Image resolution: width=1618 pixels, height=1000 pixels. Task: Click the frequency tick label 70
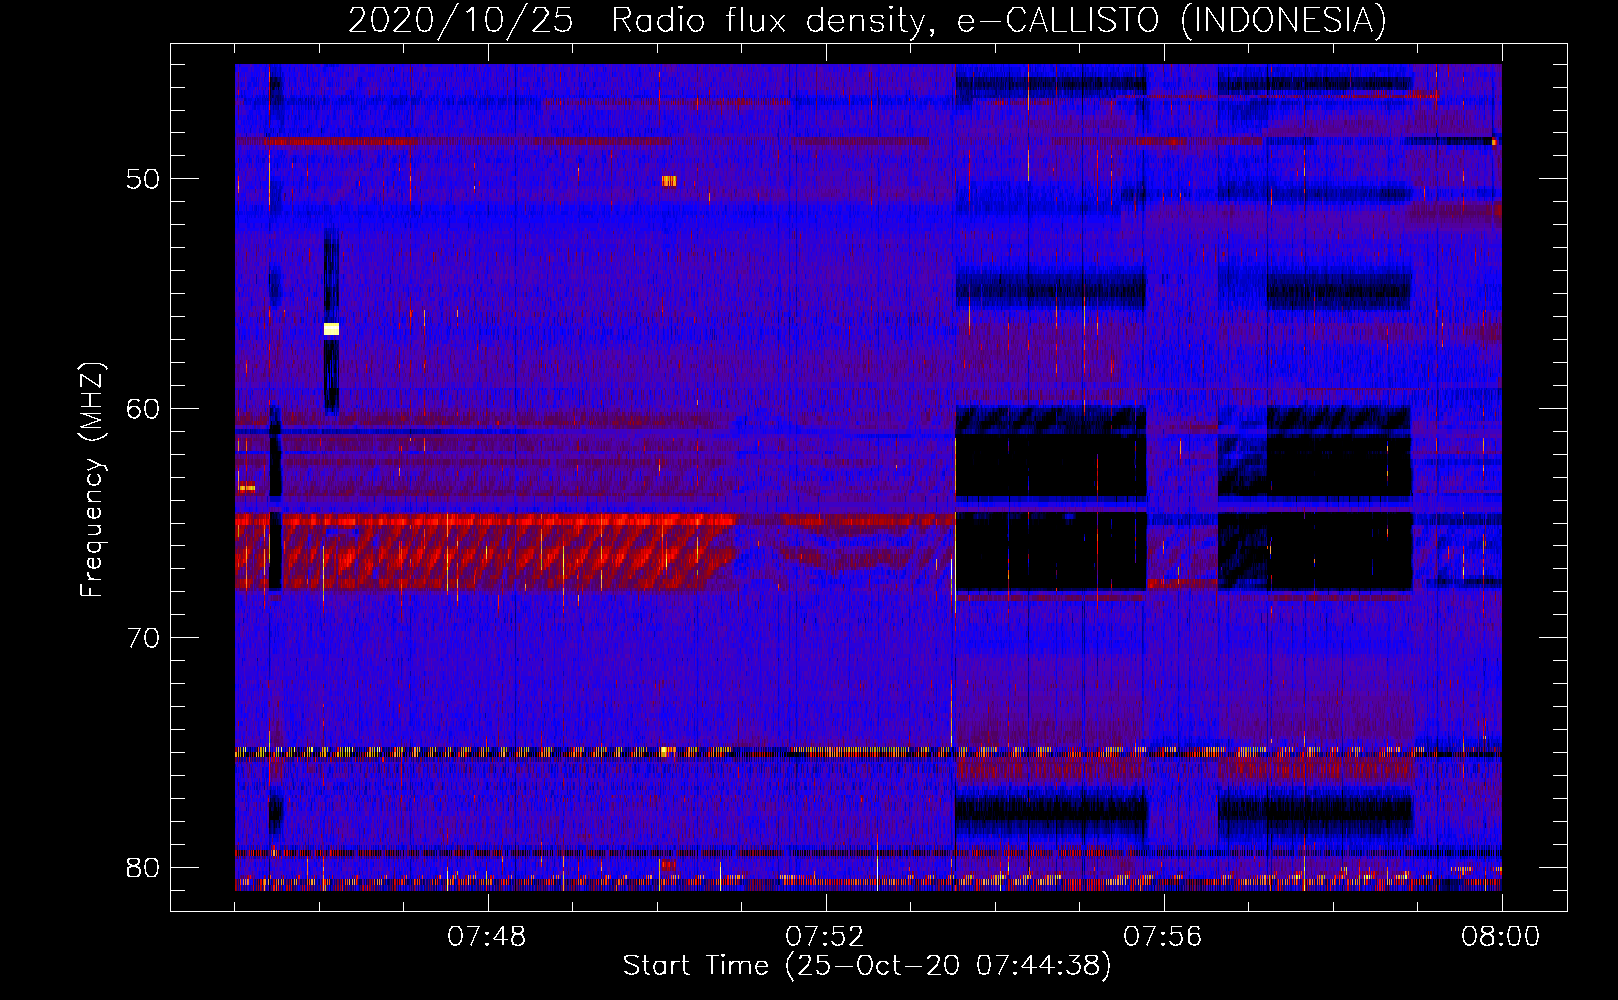pos(142,637)
